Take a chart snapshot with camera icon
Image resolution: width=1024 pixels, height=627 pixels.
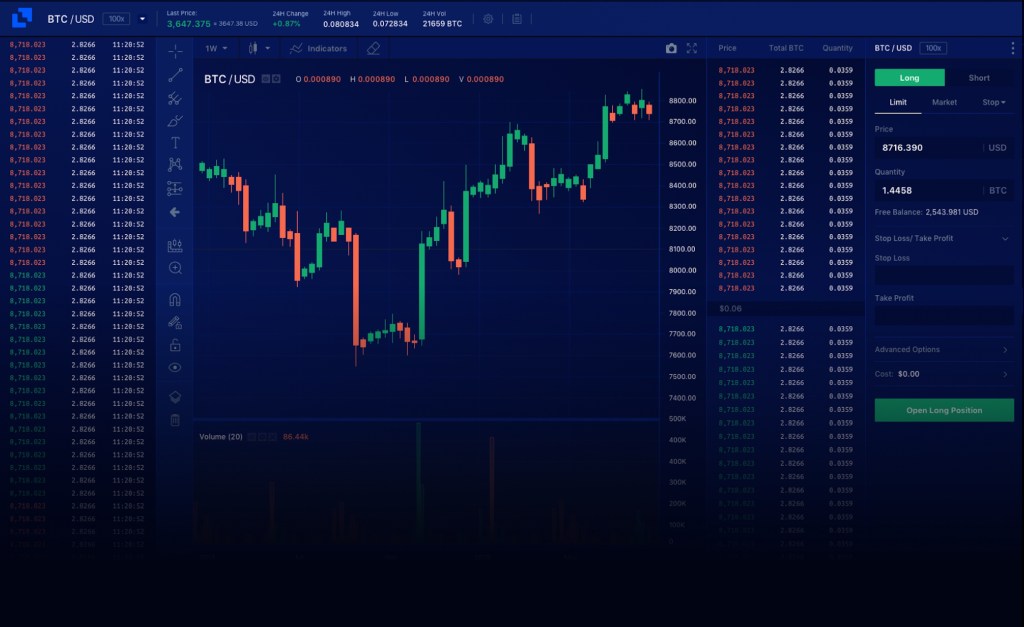point(671,48)
